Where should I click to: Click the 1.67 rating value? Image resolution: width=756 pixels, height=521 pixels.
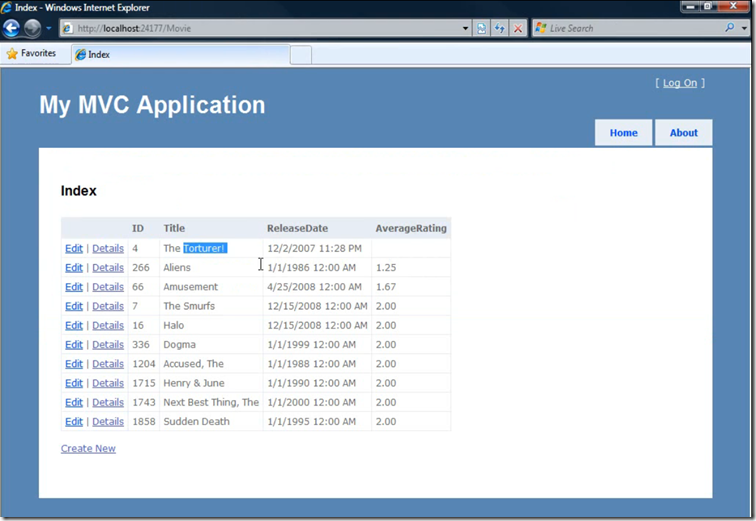386,287
